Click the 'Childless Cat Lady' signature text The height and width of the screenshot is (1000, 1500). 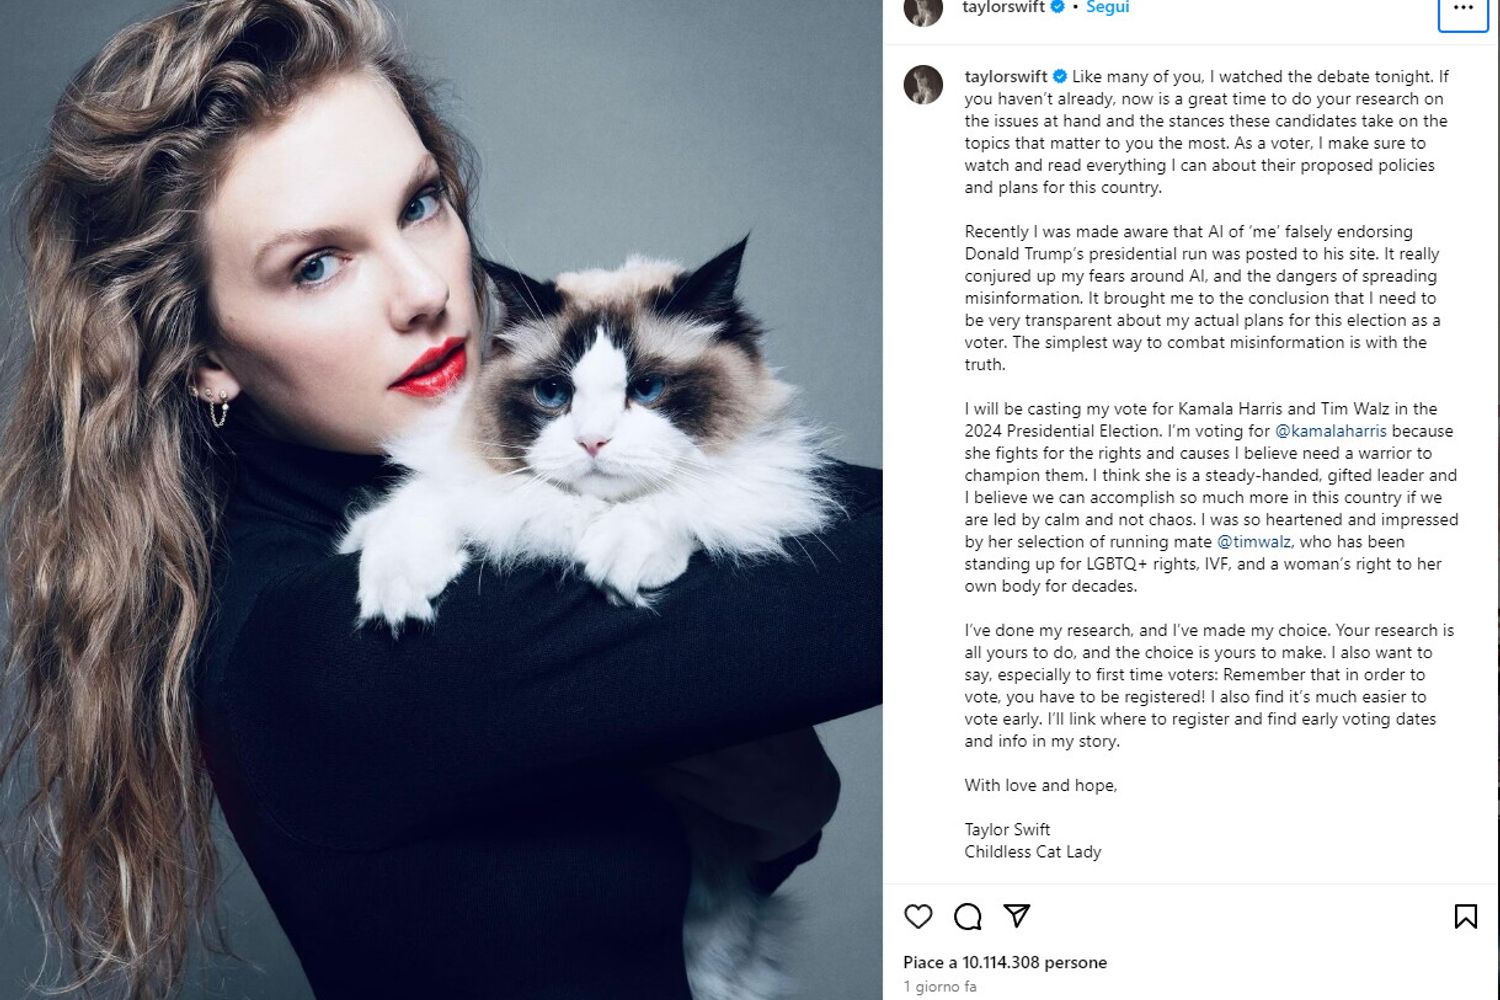click(1032, 851)
